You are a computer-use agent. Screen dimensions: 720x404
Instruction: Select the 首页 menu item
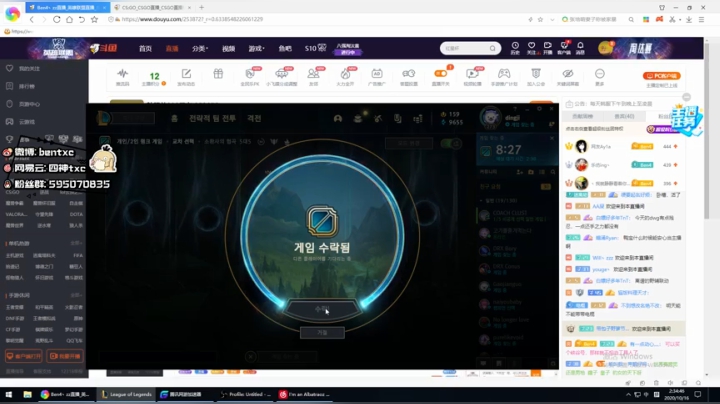click(x=145, y=48)
